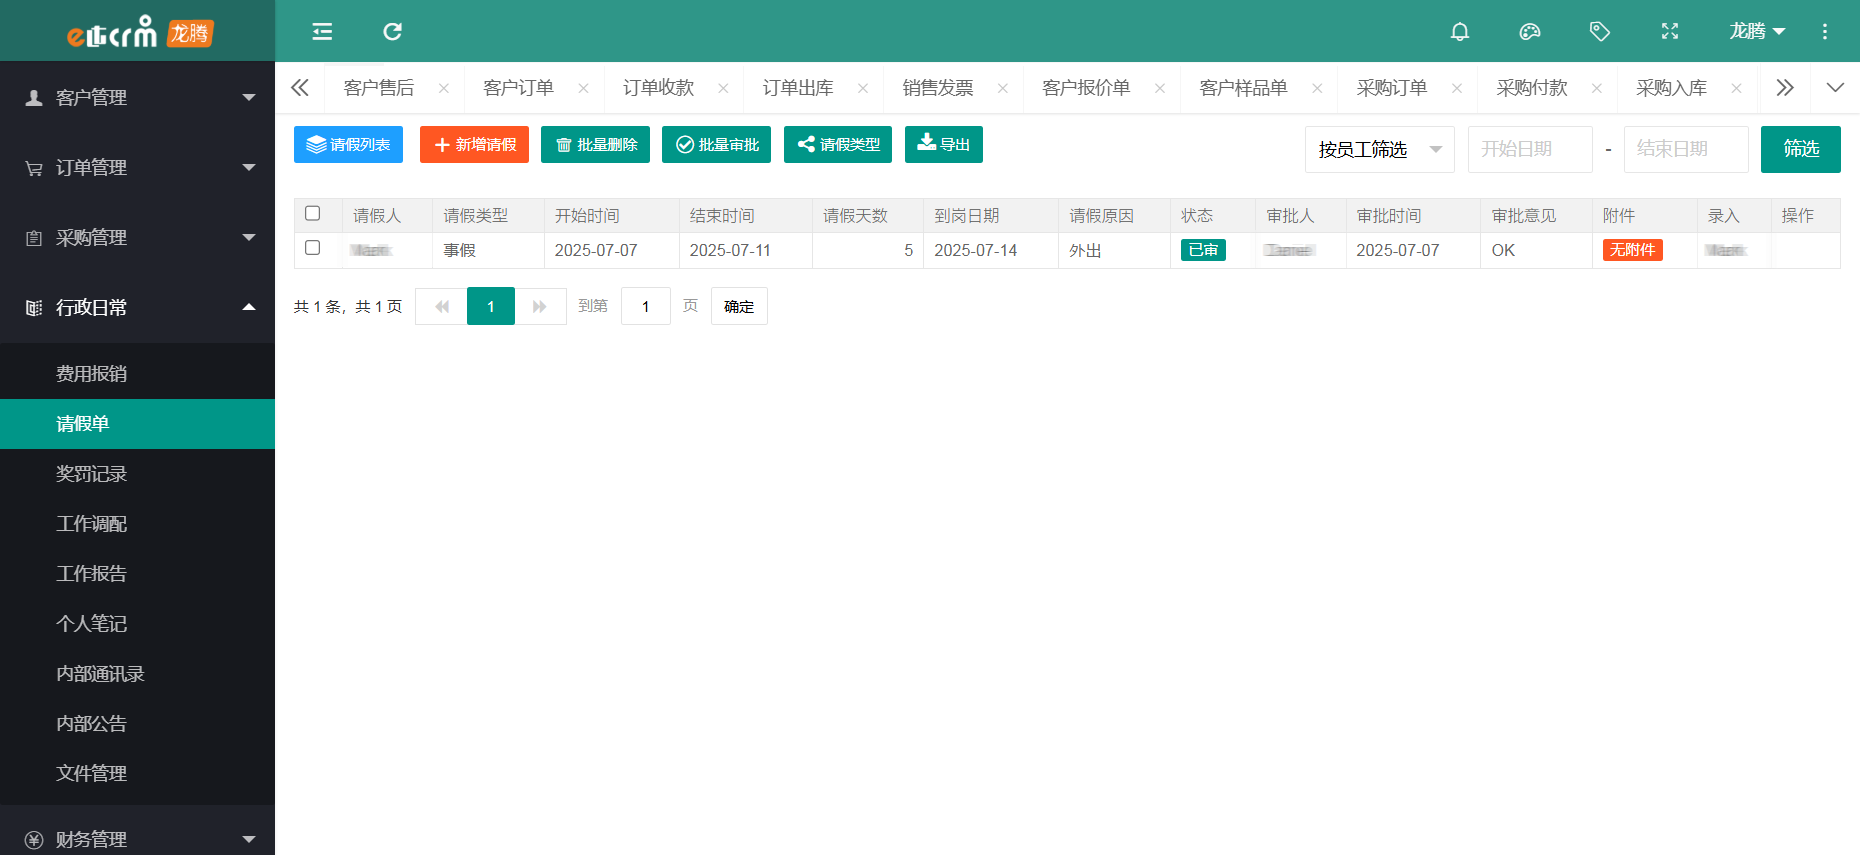
Task: Collapse the 行政日常 sidebar menu
Action: point(137,307)
